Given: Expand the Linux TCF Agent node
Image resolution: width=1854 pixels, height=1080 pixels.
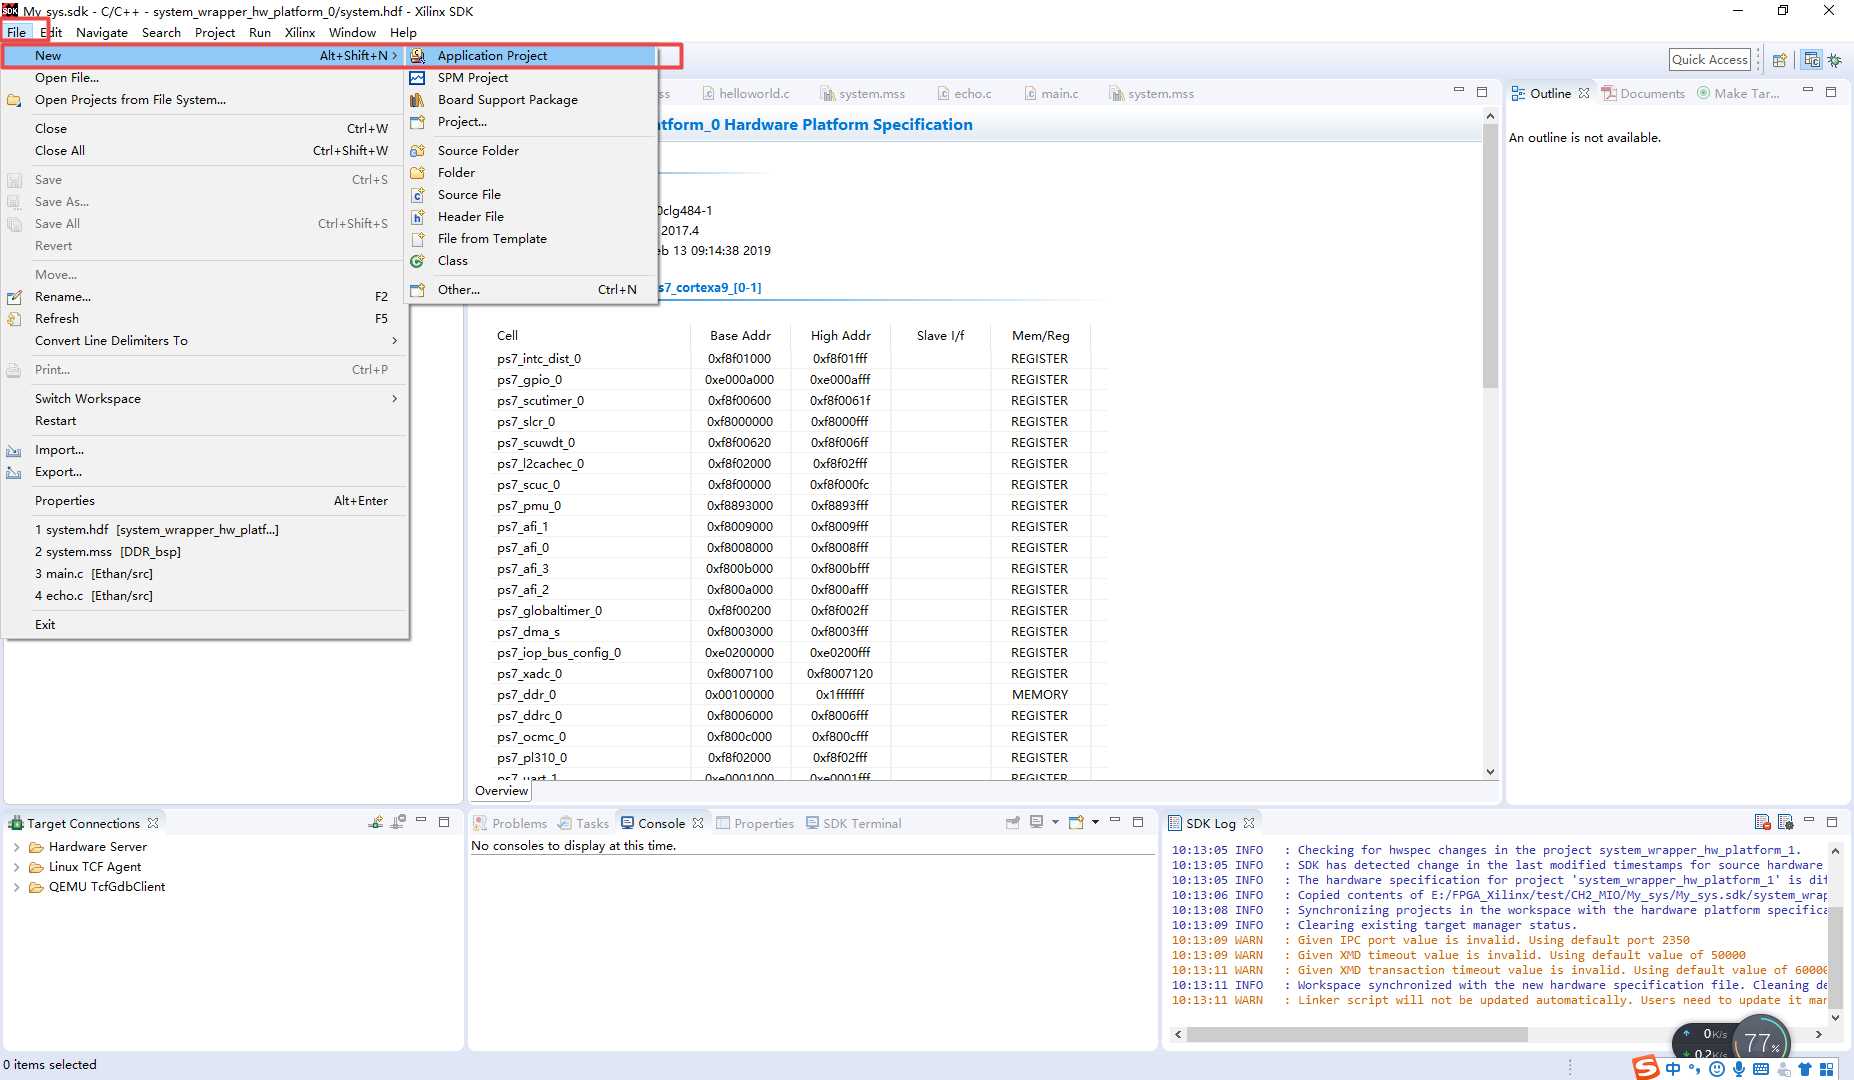Looking at the screenshot, I should (x=16, y=867).
